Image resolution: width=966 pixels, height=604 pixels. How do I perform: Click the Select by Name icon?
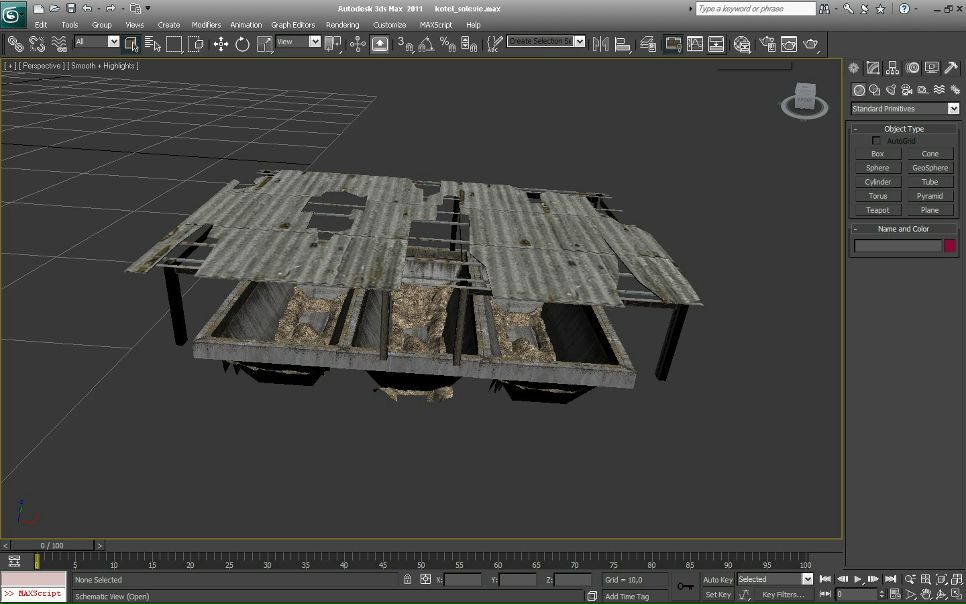152,44
